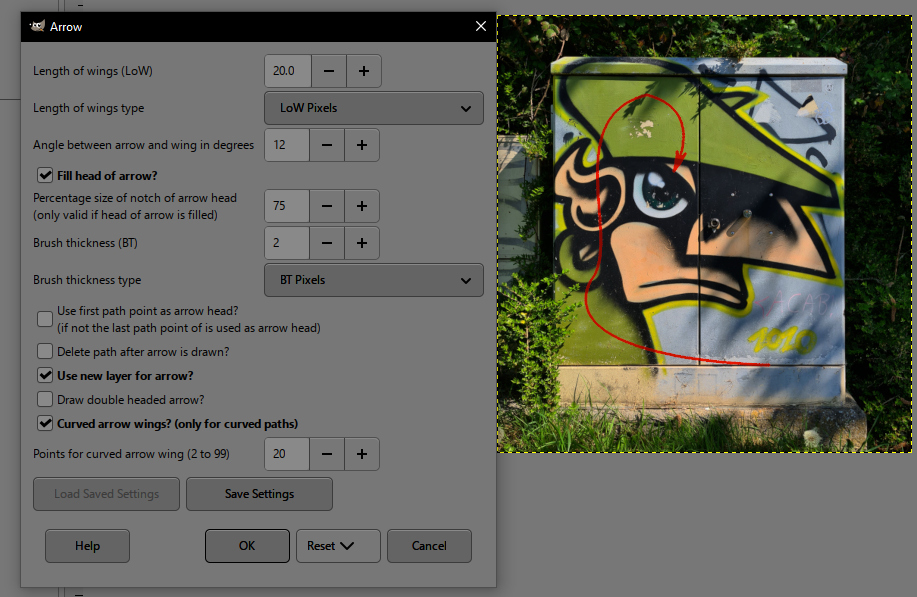Click the notch percentage field showing 75
This screenshot has height=597, width=917.
tap(287, 206)
